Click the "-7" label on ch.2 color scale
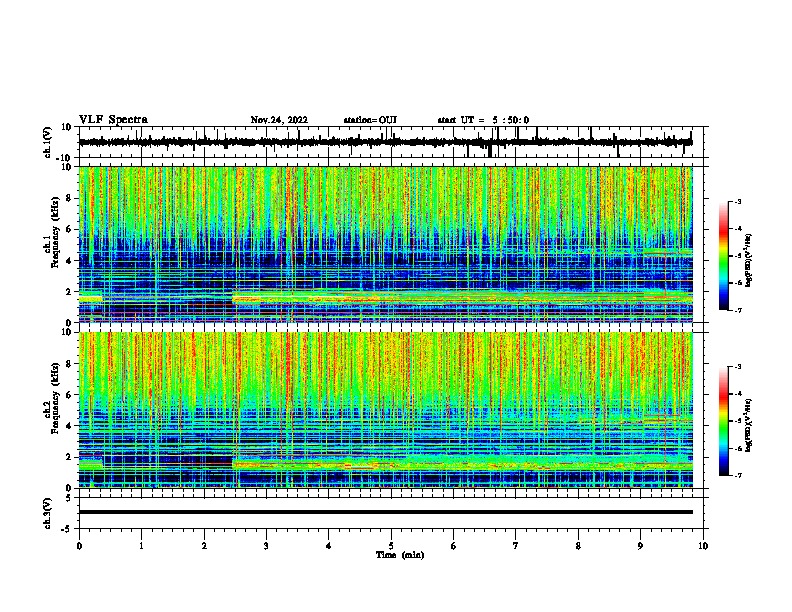 [737, 475]
